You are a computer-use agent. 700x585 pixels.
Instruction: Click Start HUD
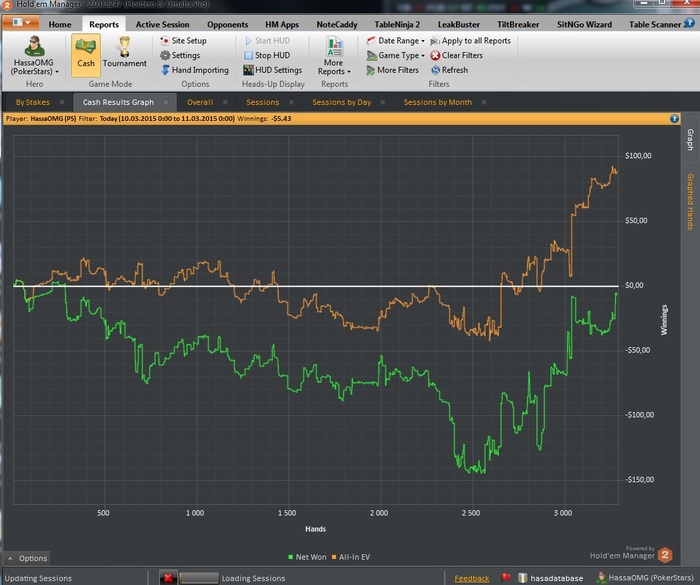[267, 41]
